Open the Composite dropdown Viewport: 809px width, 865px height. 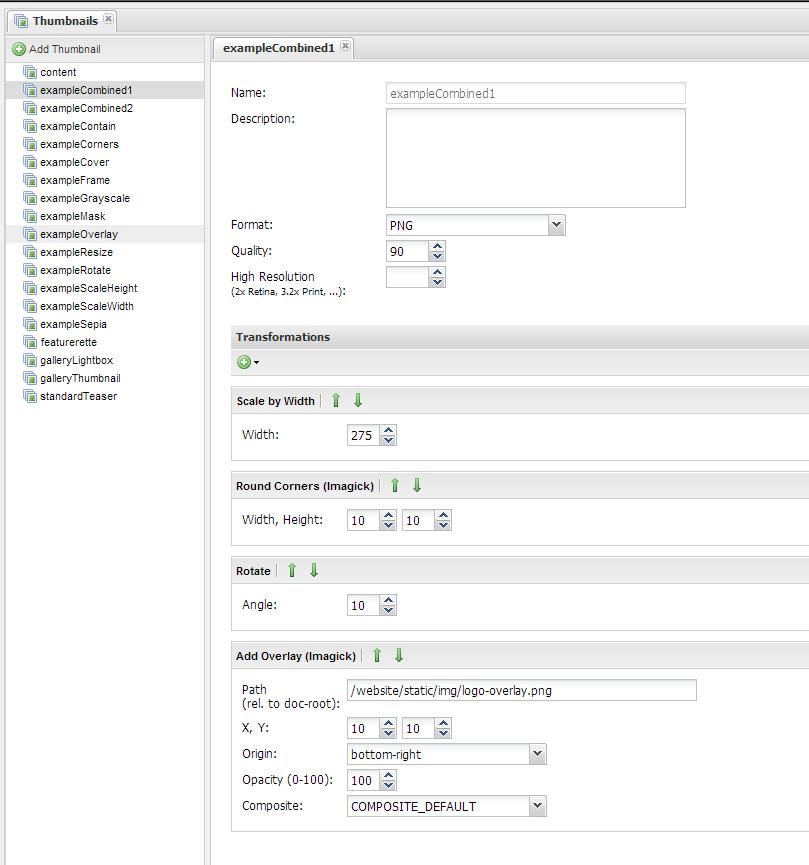click(537, 807)
